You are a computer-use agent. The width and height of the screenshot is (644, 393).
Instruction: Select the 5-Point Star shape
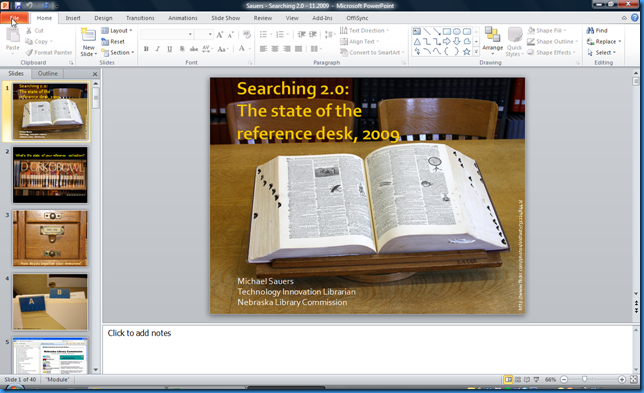point(467,52)
